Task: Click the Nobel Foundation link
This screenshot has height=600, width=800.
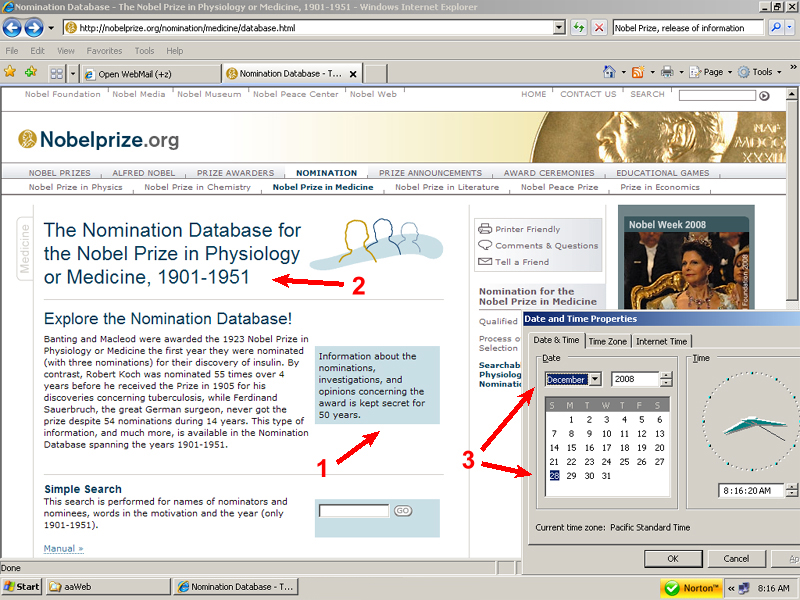Action: tap(63, 94)
